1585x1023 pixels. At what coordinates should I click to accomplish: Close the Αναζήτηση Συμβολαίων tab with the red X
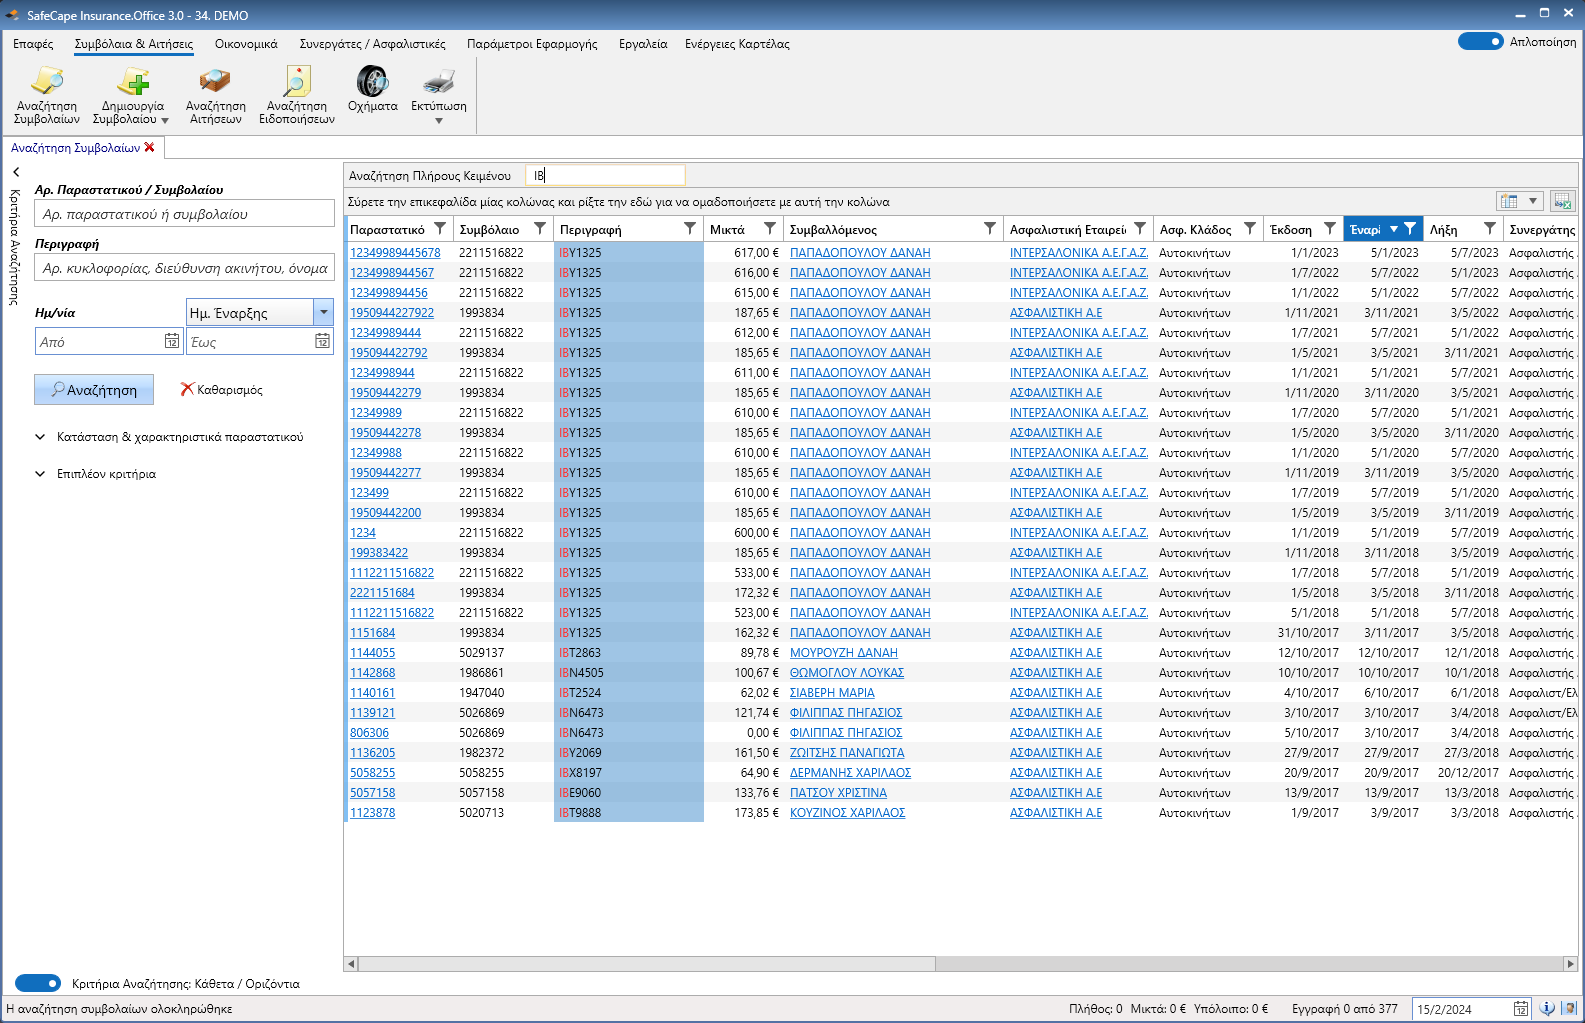[x=150, y=147]
